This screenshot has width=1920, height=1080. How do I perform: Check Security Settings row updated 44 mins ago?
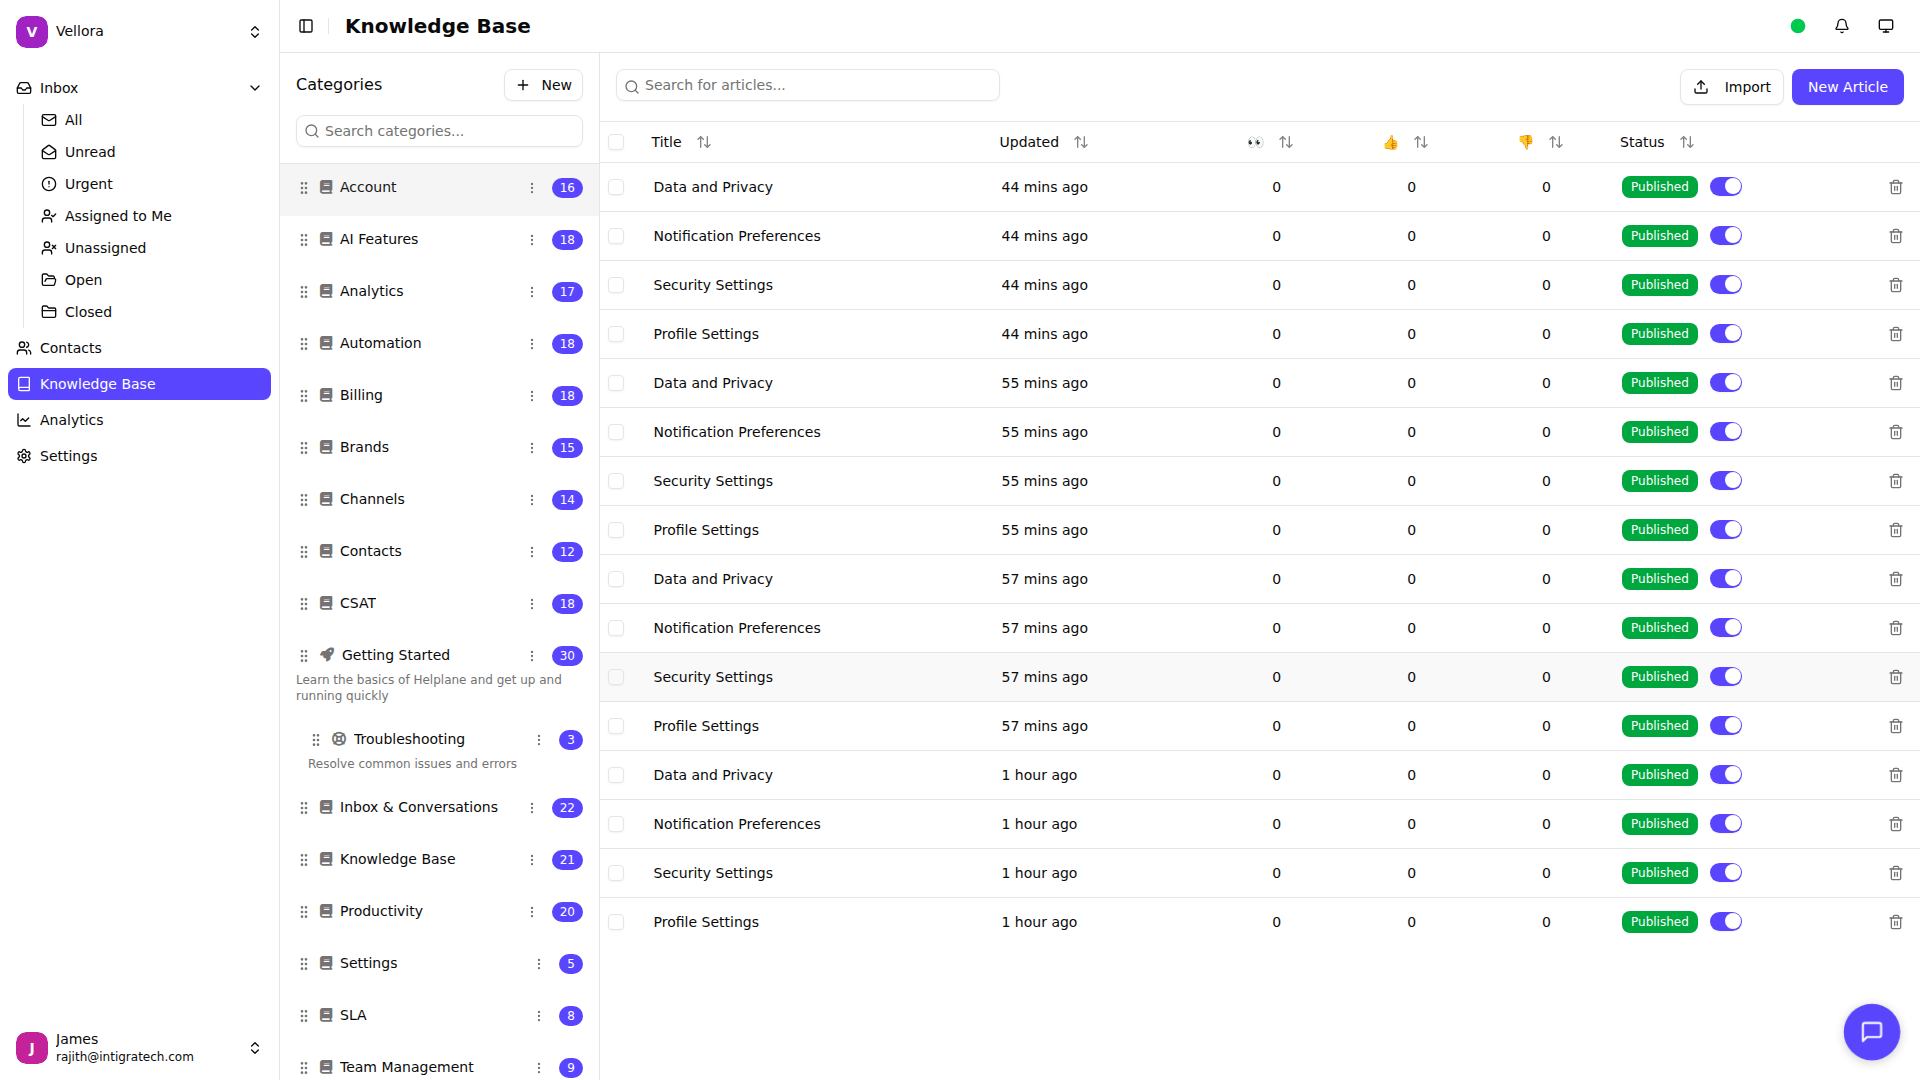616,285
